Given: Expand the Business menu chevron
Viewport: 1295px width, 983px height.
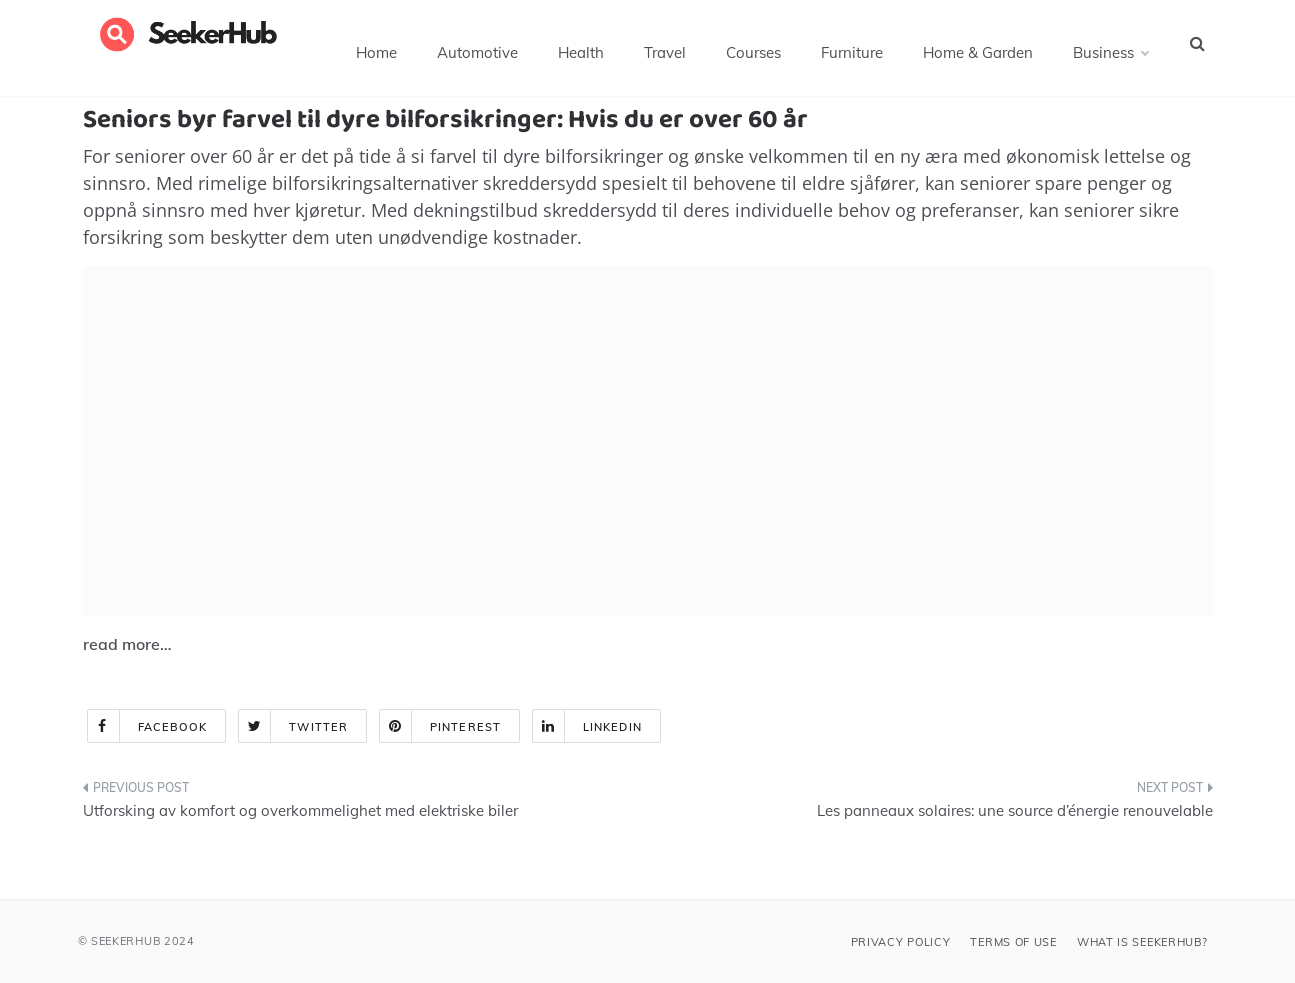Looking at the screenshot, I should coord(1145,53).
